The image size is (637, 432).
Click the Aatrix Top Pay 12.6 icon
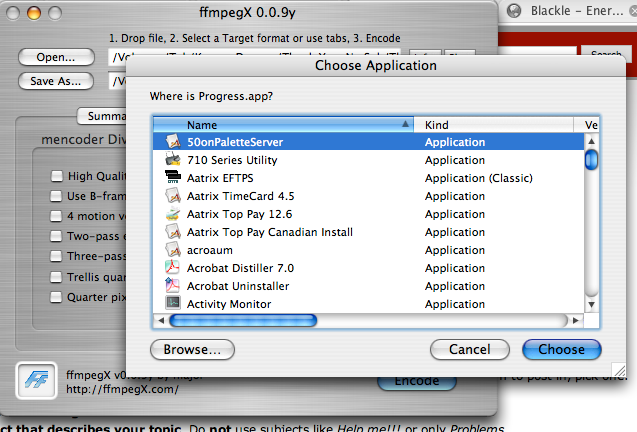[173, 214]
